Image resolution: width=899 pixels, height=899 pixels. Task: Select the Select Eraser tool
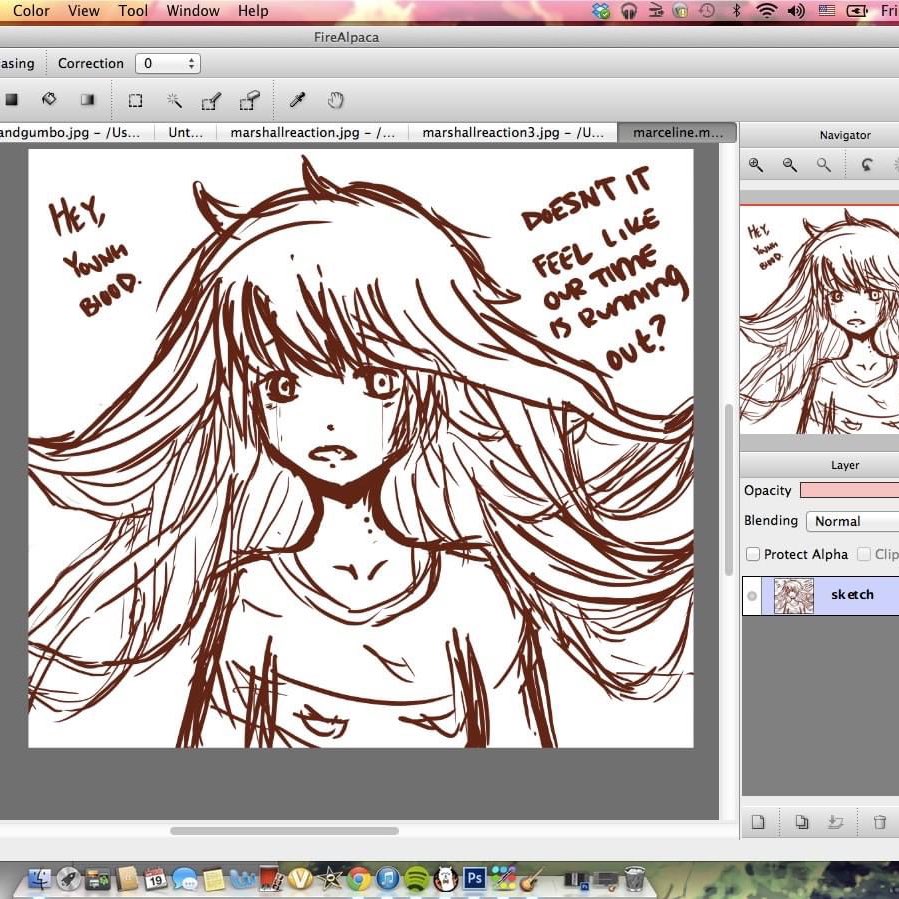[249, 100]
